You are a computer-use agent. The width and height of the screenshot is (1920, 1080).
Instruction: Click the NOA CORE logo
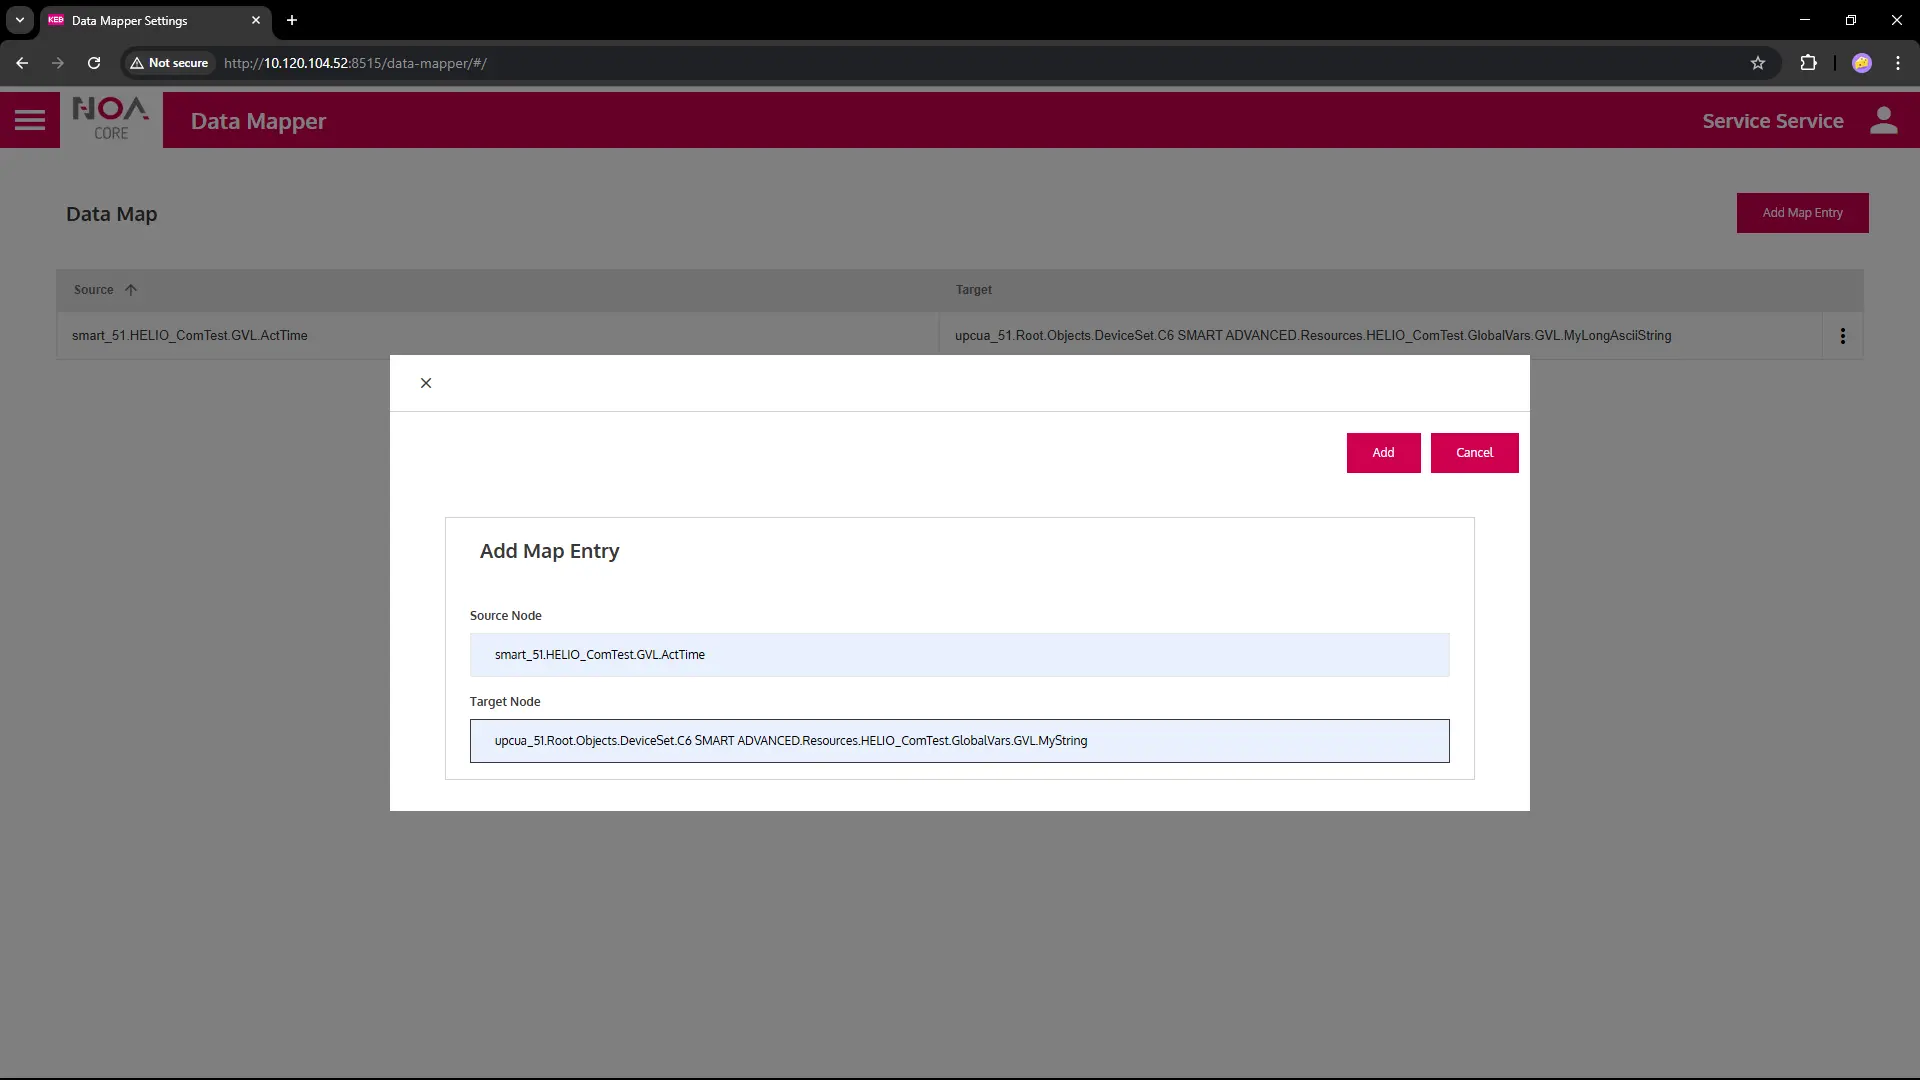(111, 119)
